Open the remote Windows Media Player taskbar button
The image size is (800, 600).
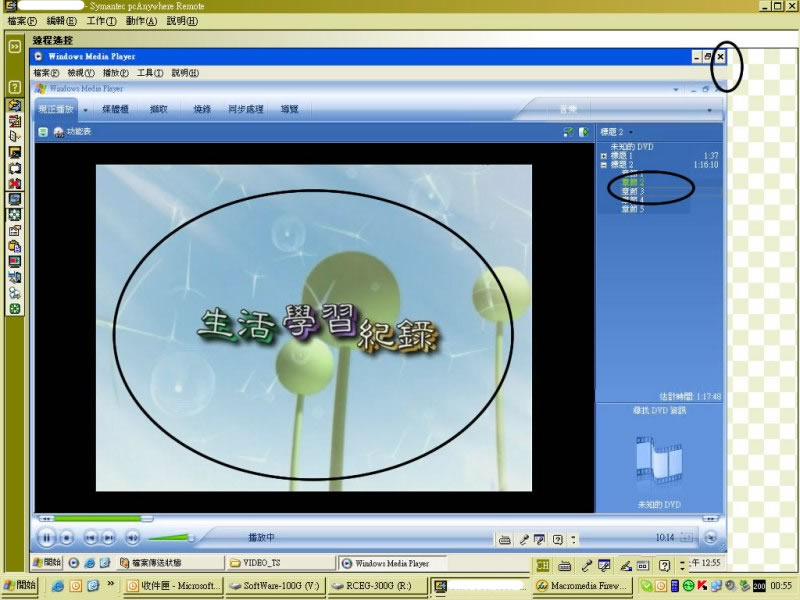point(392,563)
